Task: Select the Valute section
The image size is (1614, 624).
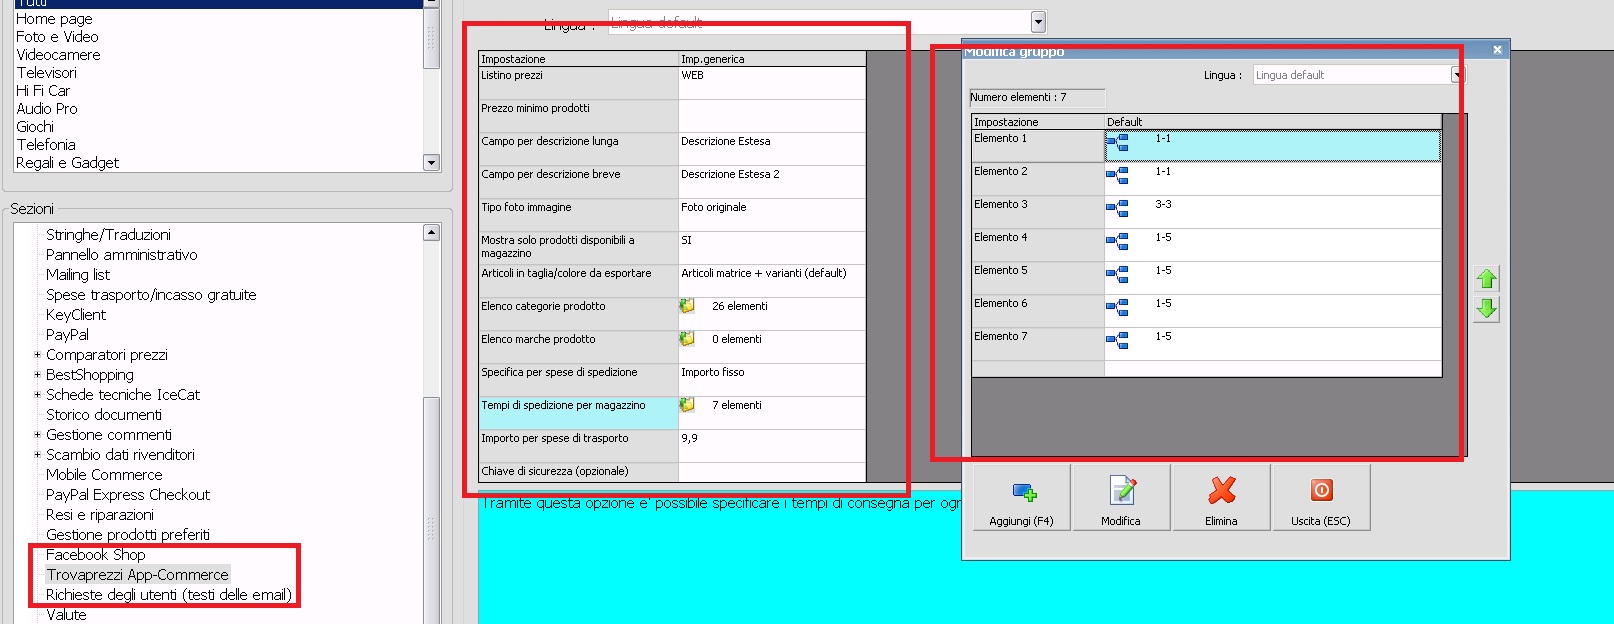Action: (66, 615)
